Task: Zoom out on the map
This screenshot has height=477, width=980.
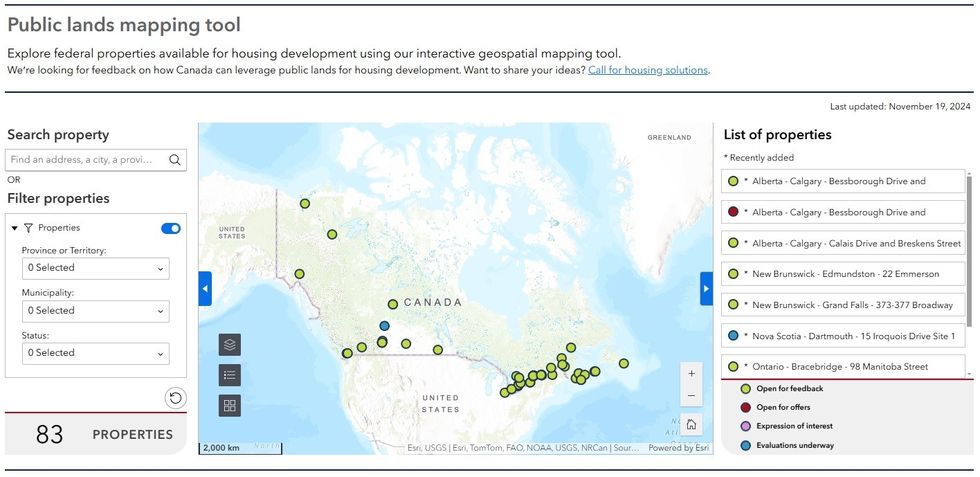Action: coord(691,396)
